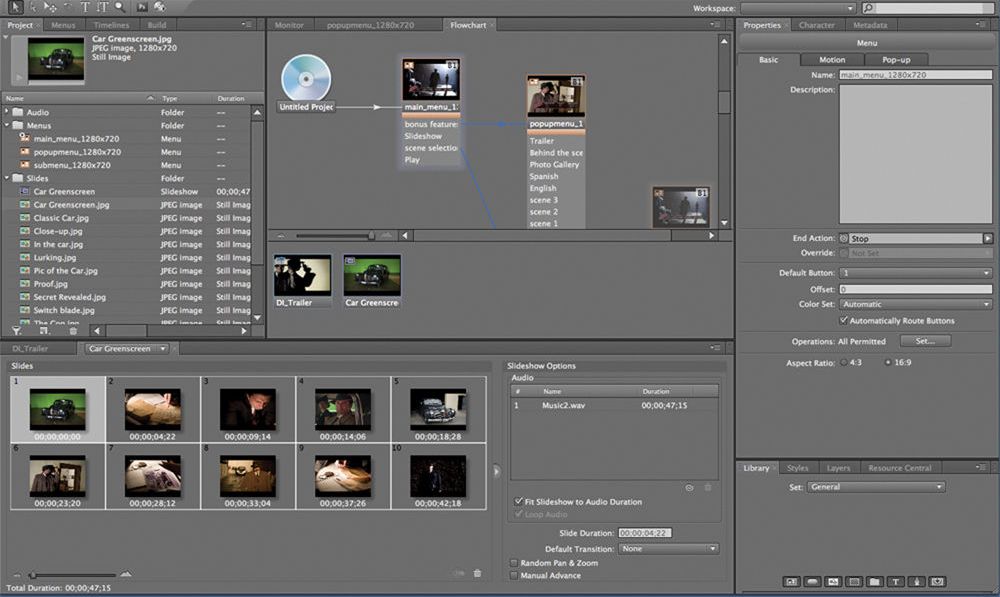1000x597 pixels.
Task: Open the Color Set dropdown
Action: pos(915,304)
